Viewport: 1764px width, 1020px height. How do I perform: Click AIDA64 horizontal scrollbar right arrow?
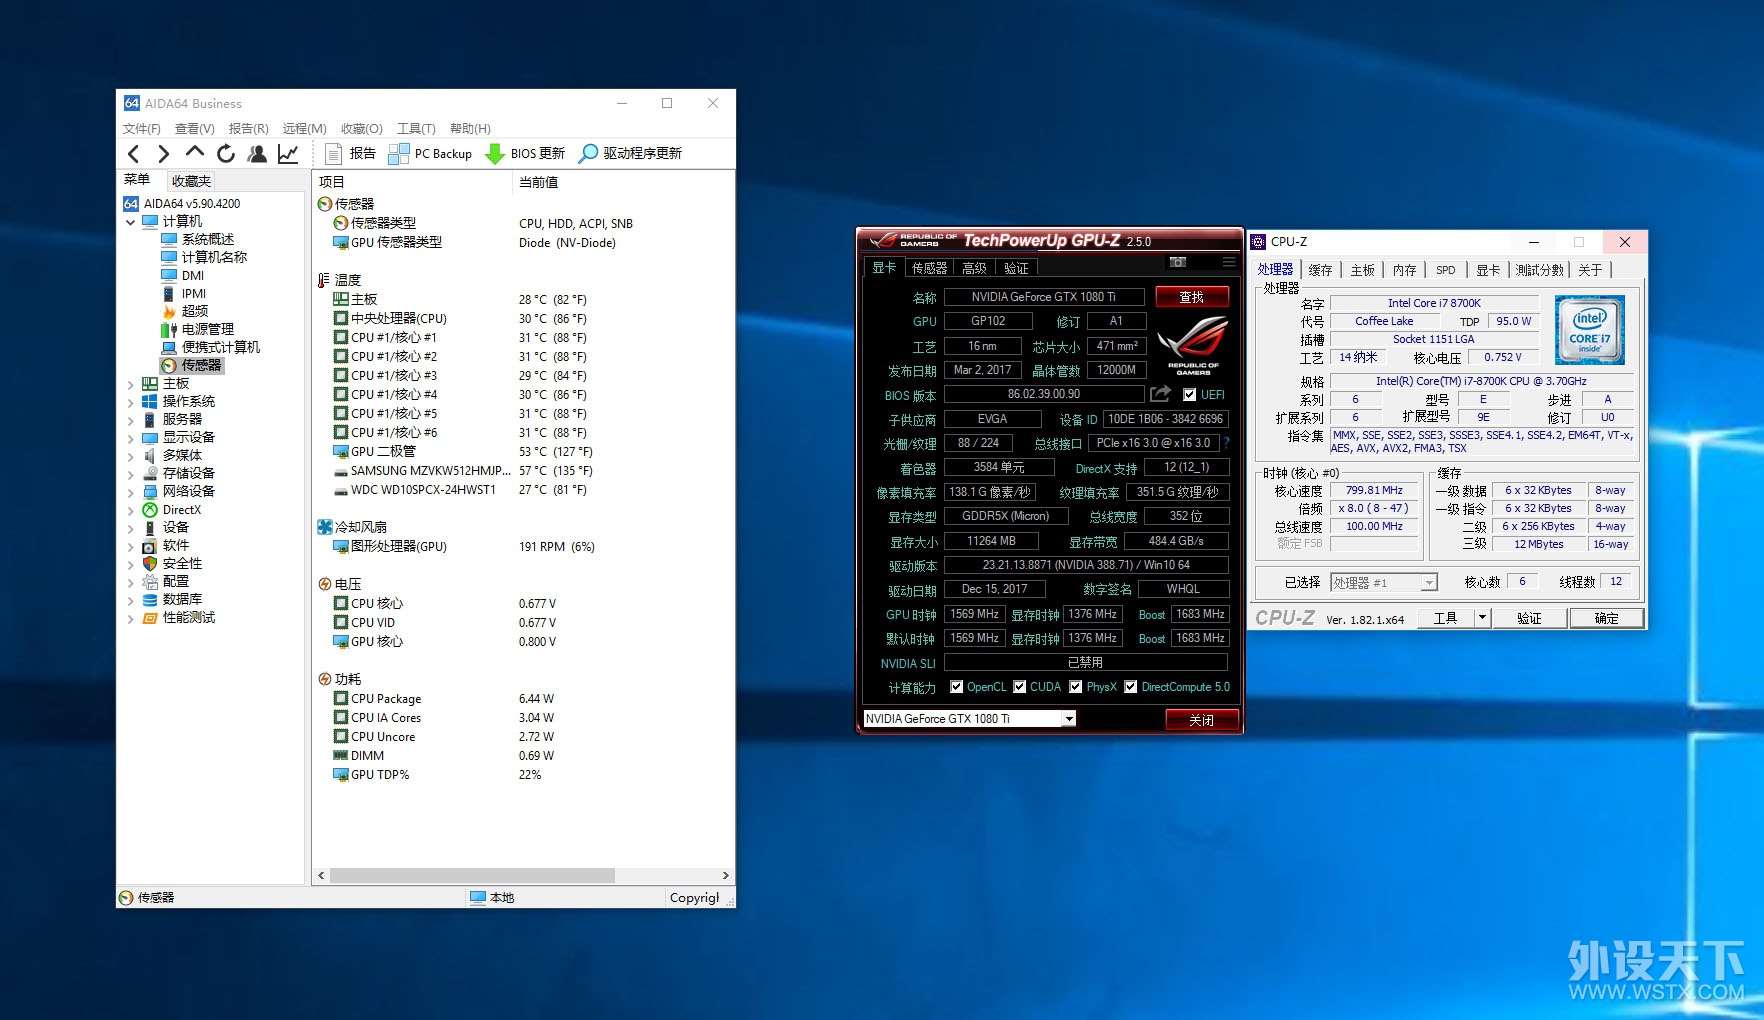[725, 875]
